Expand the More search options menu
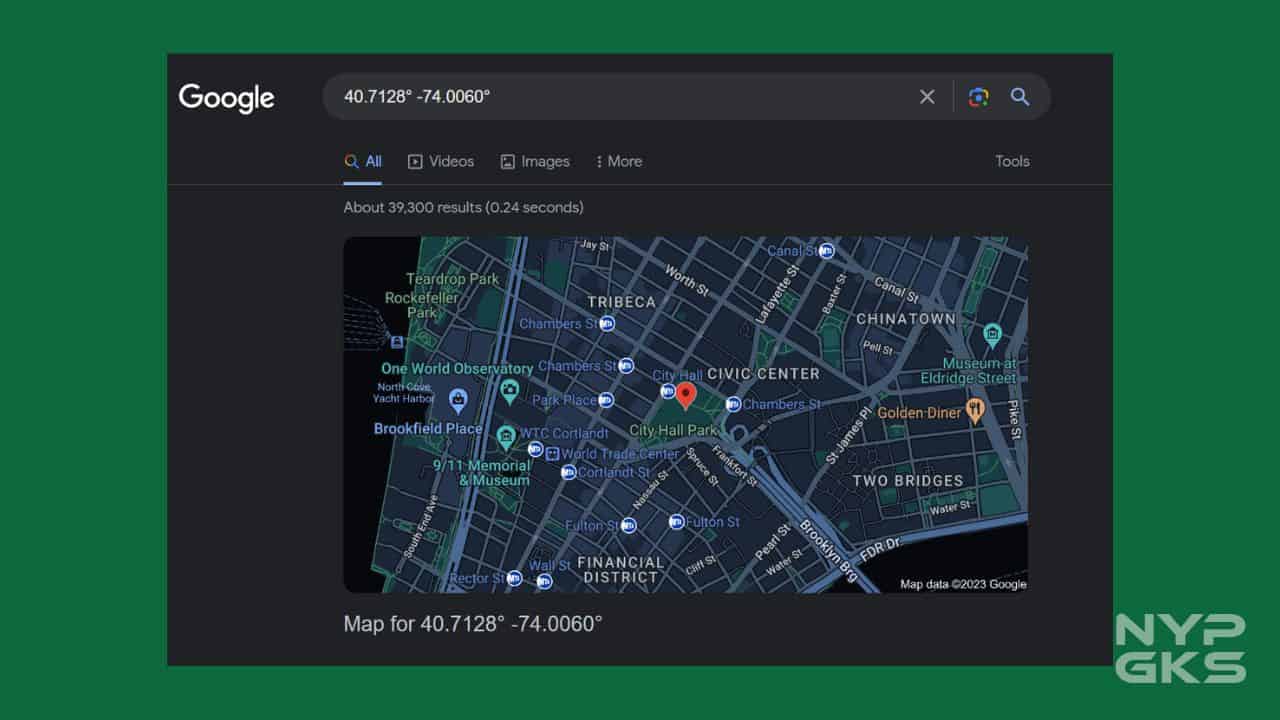This screenshot has width=1280, height=720. tap(618, 161)
